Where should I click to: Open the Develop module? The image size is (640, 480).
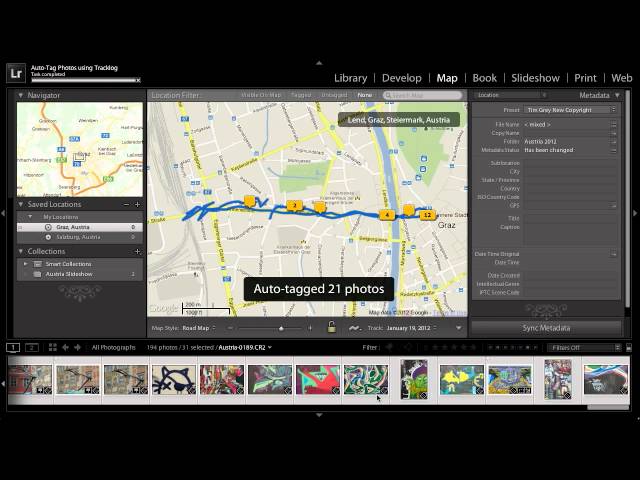tap(402, 78)
